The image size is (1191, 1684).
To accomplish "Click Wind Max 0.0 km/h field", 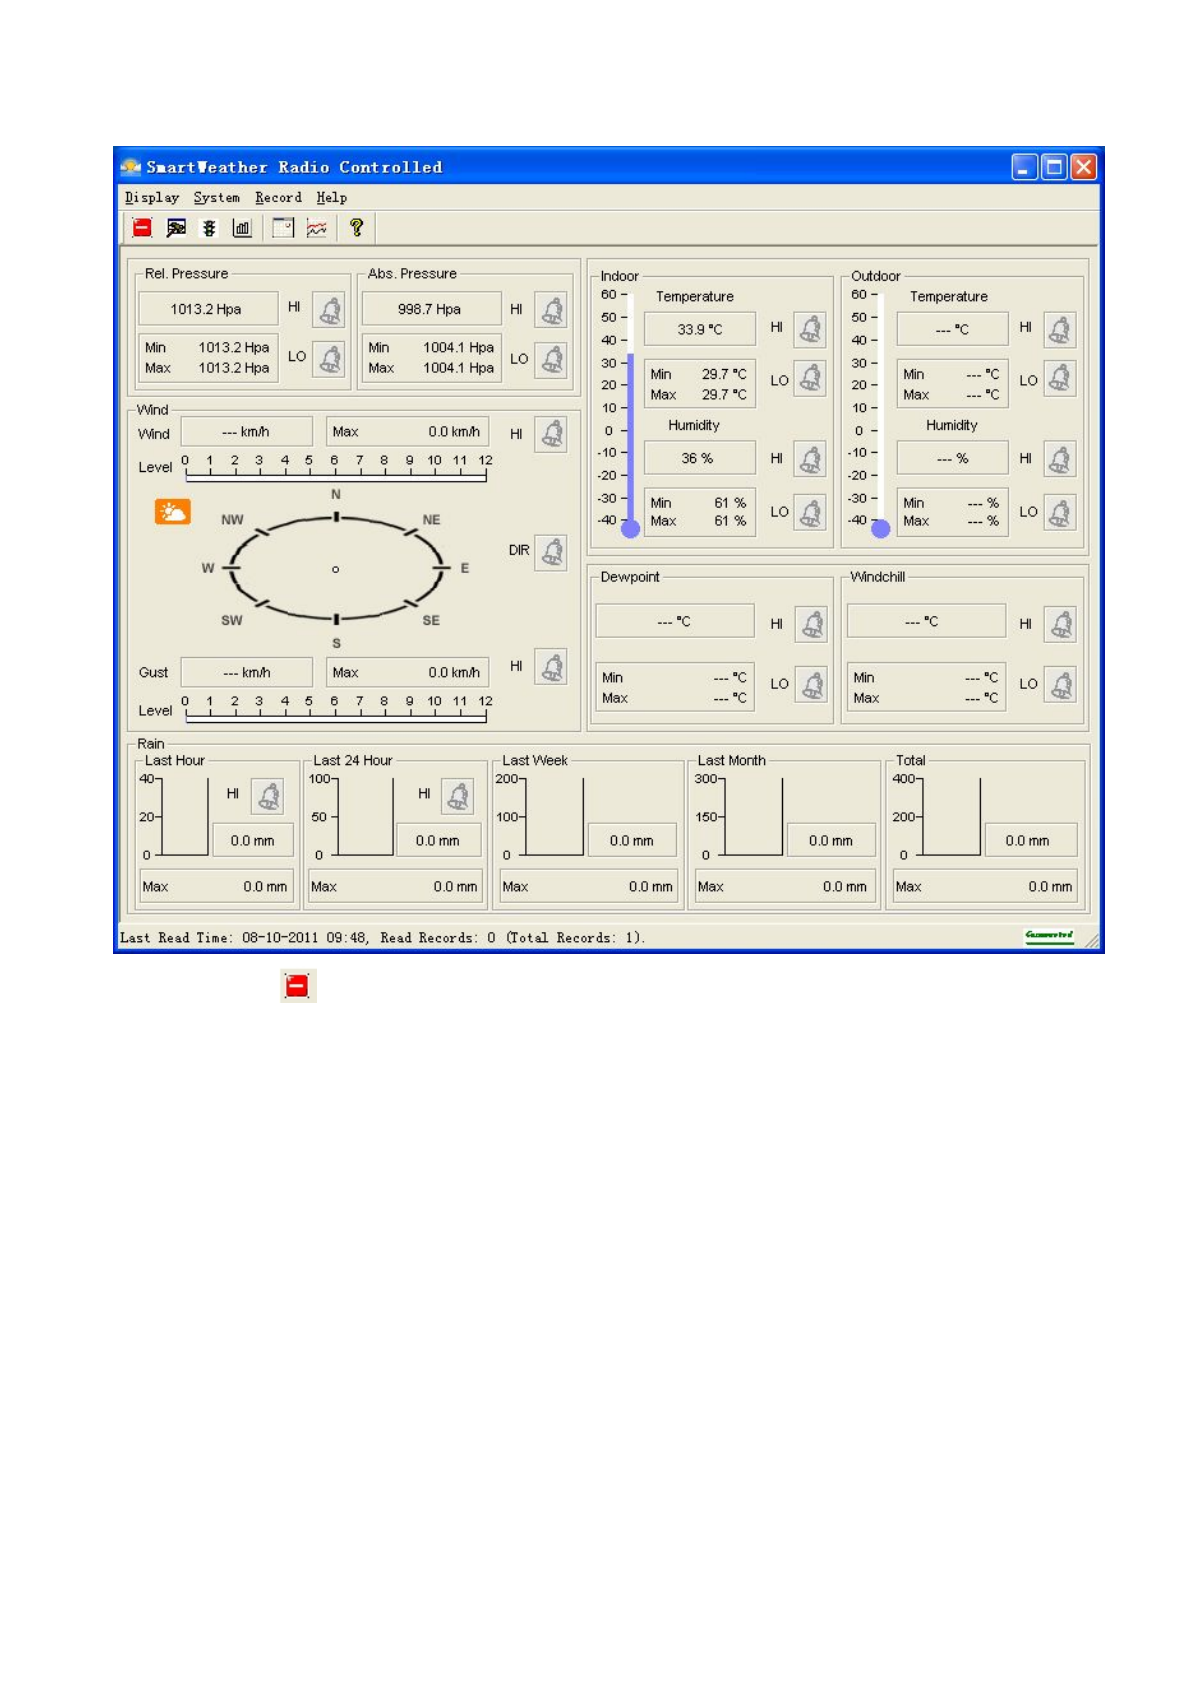I will coord(408,432).
